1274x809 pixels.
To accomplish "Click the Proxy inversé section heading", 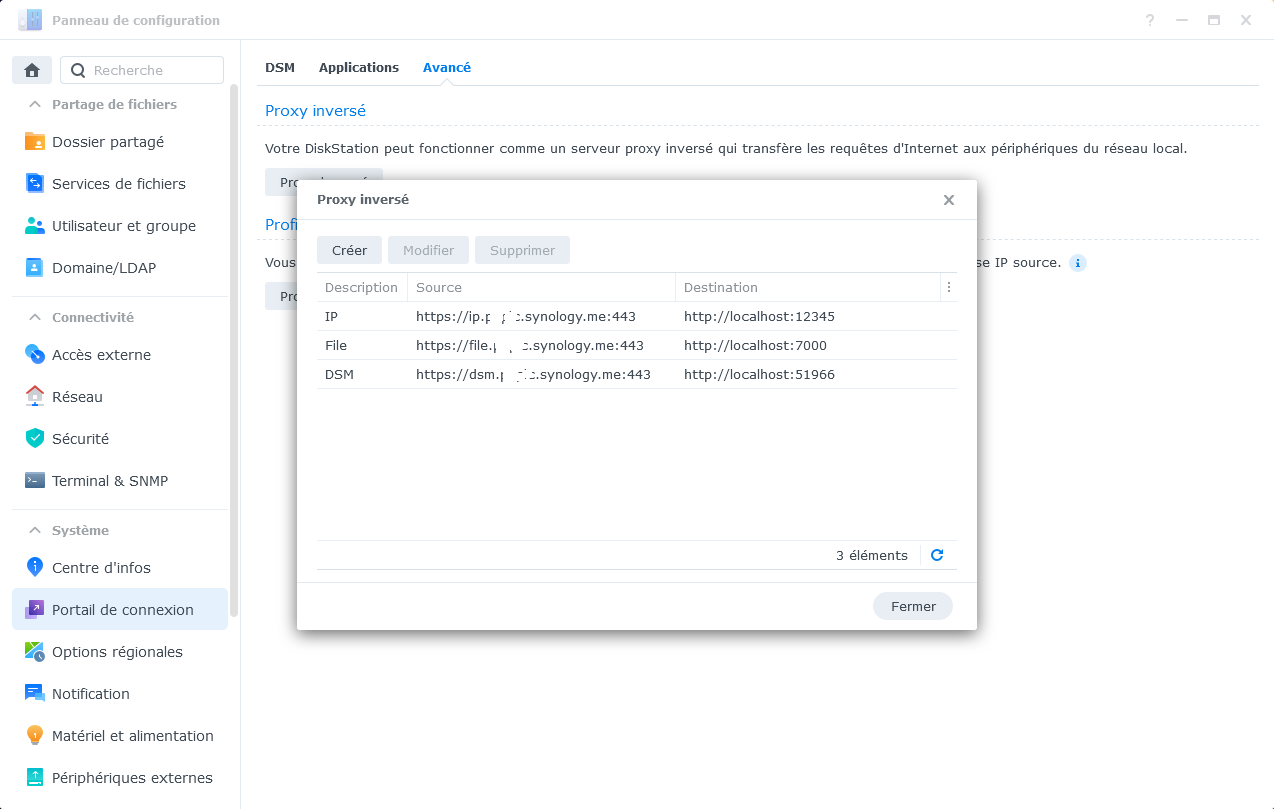I will 315,110.
